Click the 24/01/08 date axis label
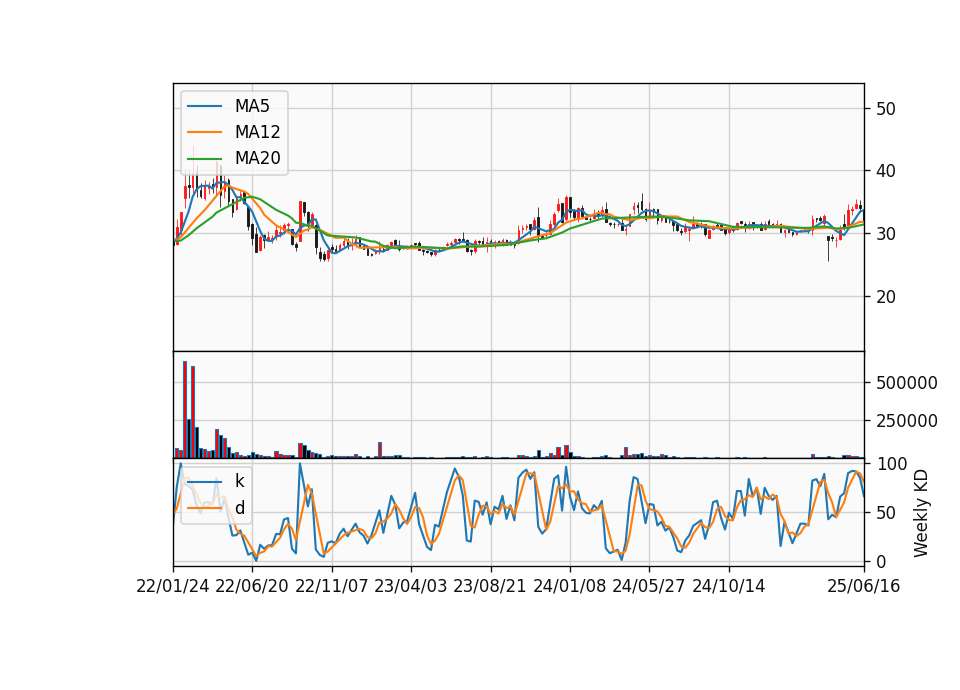This screenshot has height=690, width=960. [569, 586]
